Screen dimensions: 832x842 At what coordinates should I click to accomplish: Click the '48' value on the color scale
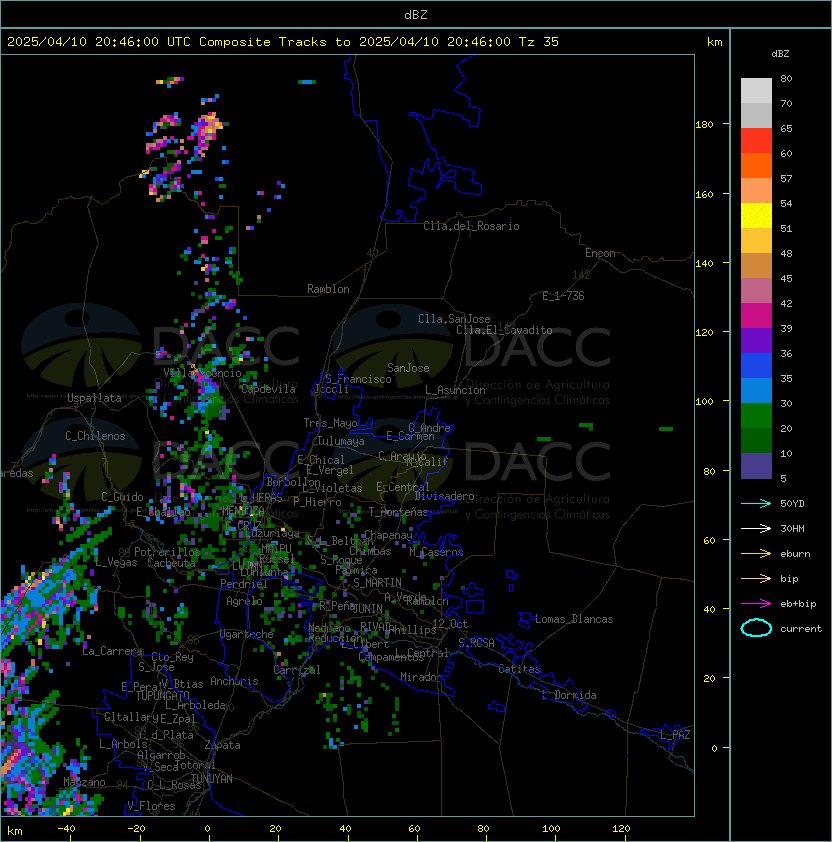pos(786,253)
